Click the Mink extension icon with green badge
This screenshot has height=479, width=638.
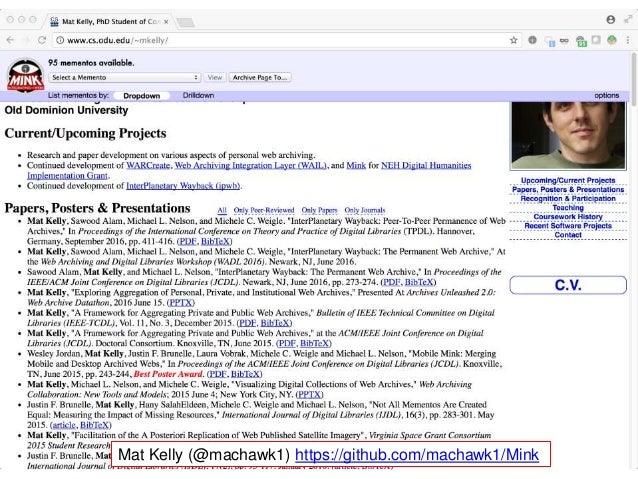click(581, 41)
